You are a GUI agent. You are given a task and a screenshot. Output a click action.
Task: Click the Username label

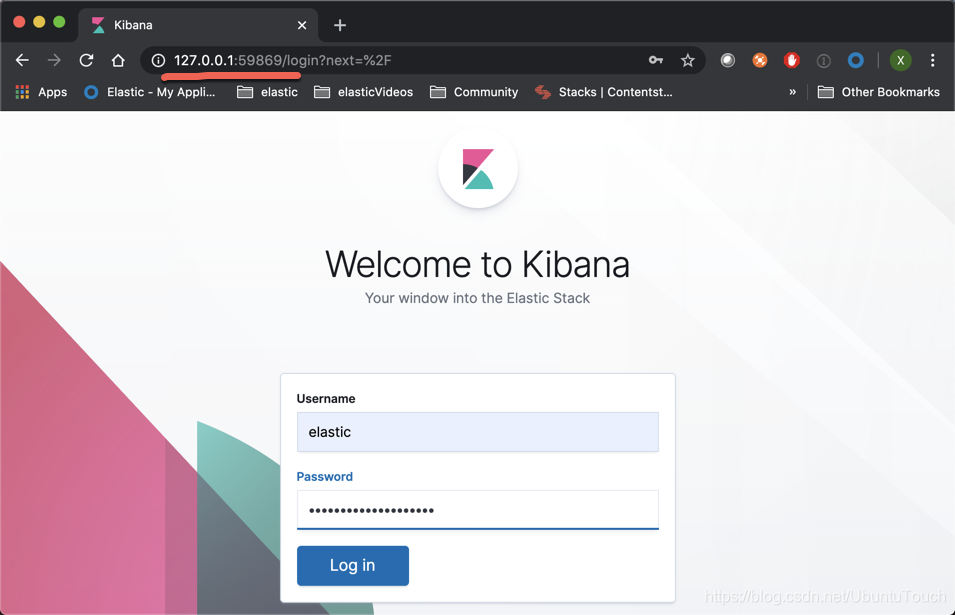tap(326, 399)
